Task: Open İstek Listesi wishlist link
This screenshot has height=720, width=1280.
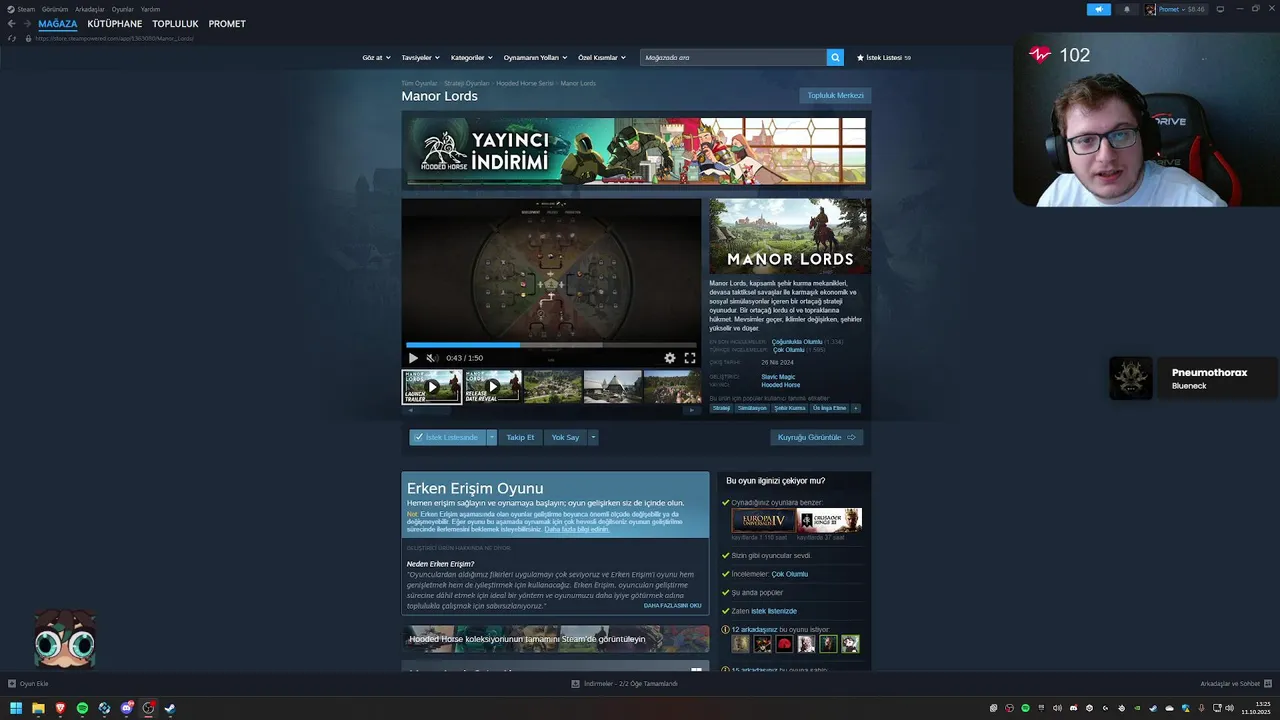Action: coord(884,58)
